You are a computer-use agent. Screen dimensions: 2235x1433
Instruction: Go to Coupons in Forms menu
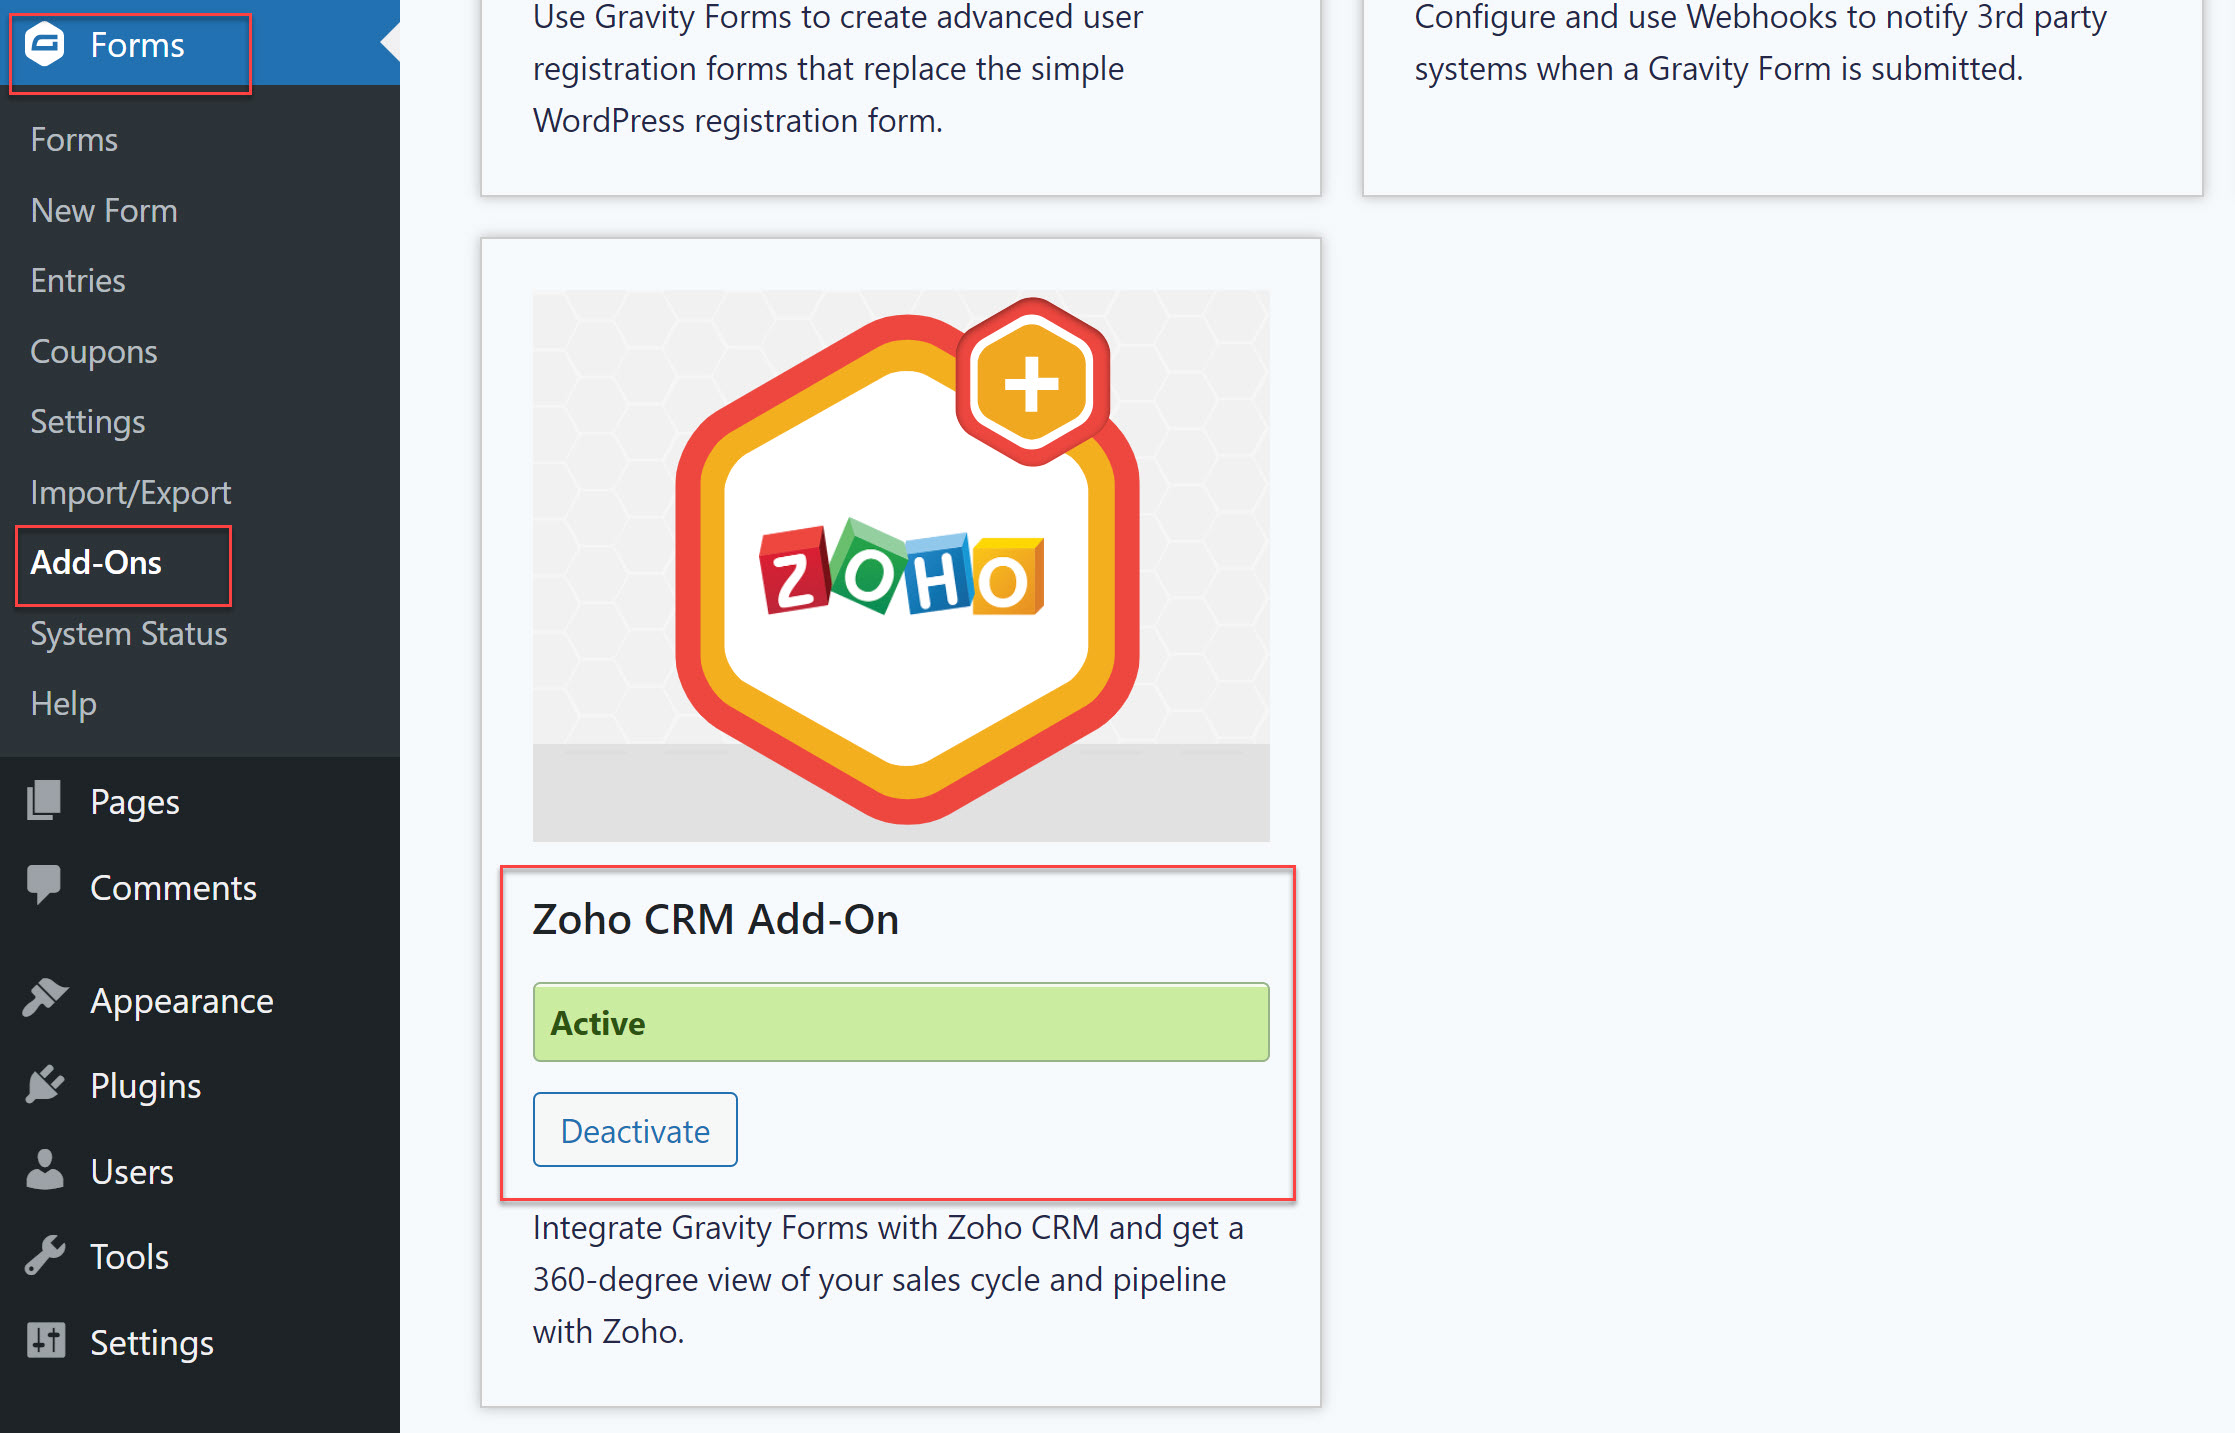[x=94, y=352]
